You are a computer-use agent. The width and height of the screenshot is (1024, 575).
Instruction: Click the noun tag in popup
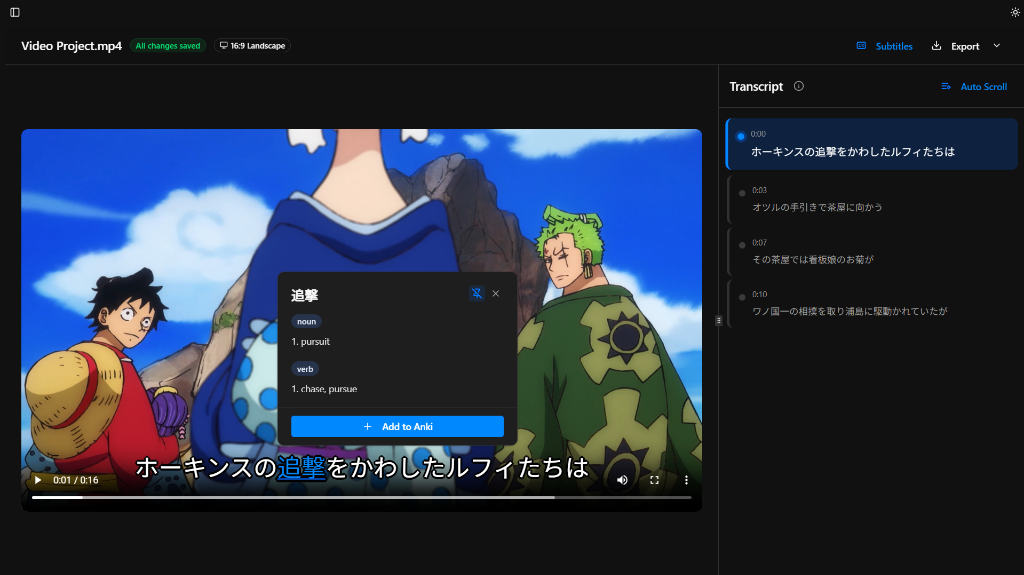point(306,321)
